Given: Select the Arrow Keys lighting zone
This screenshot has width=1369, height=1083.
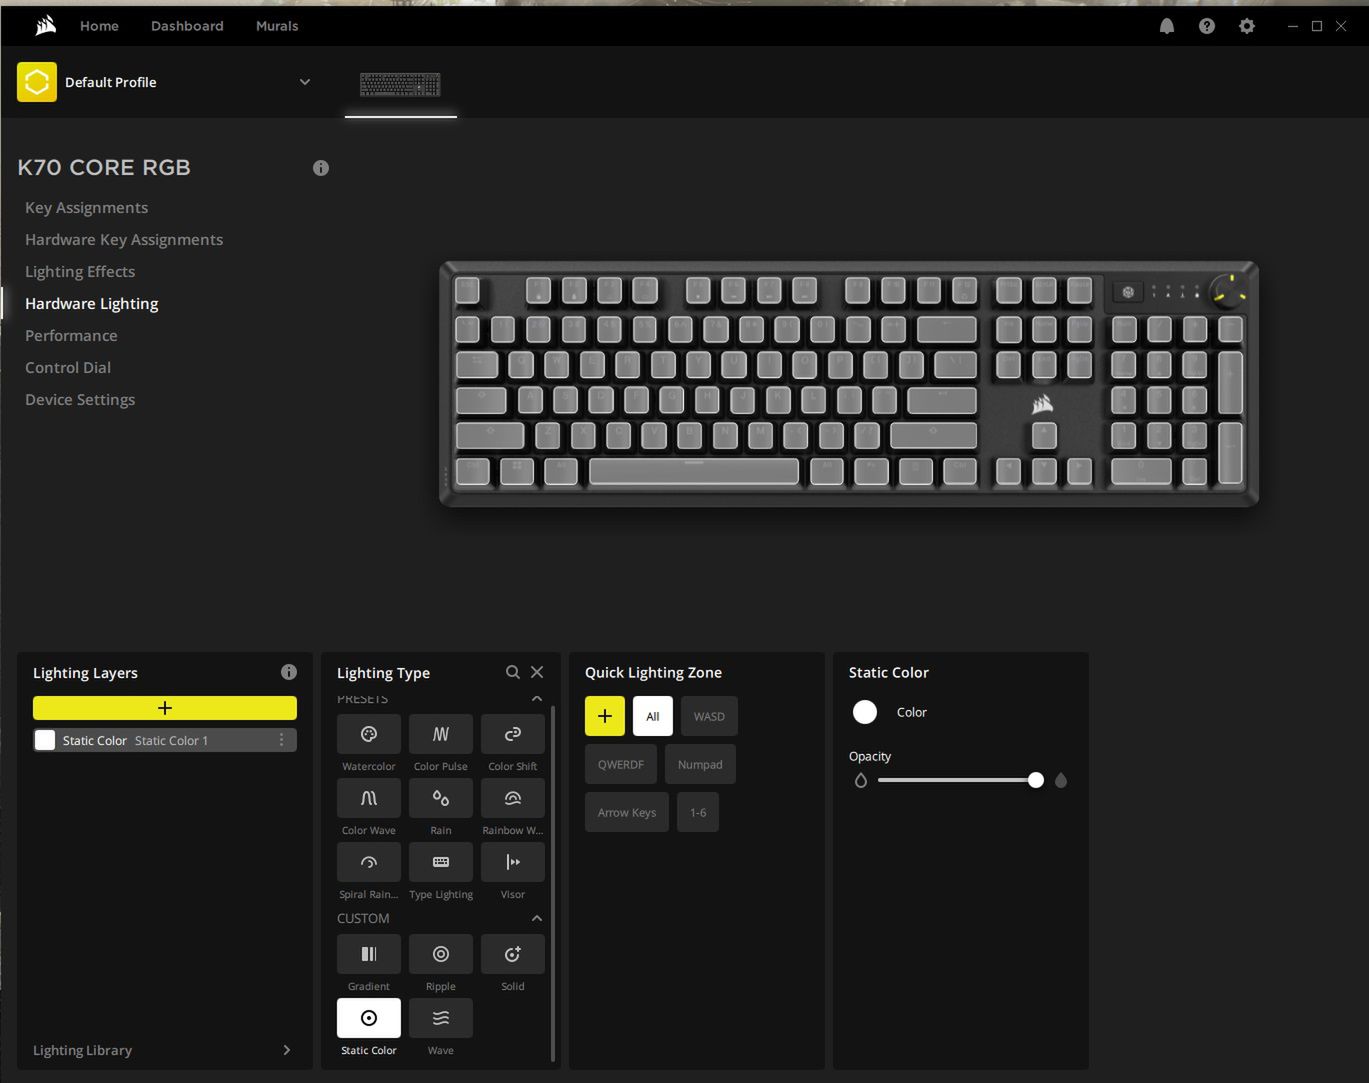Looking at the screenshot, I should [x=627, y=812].
